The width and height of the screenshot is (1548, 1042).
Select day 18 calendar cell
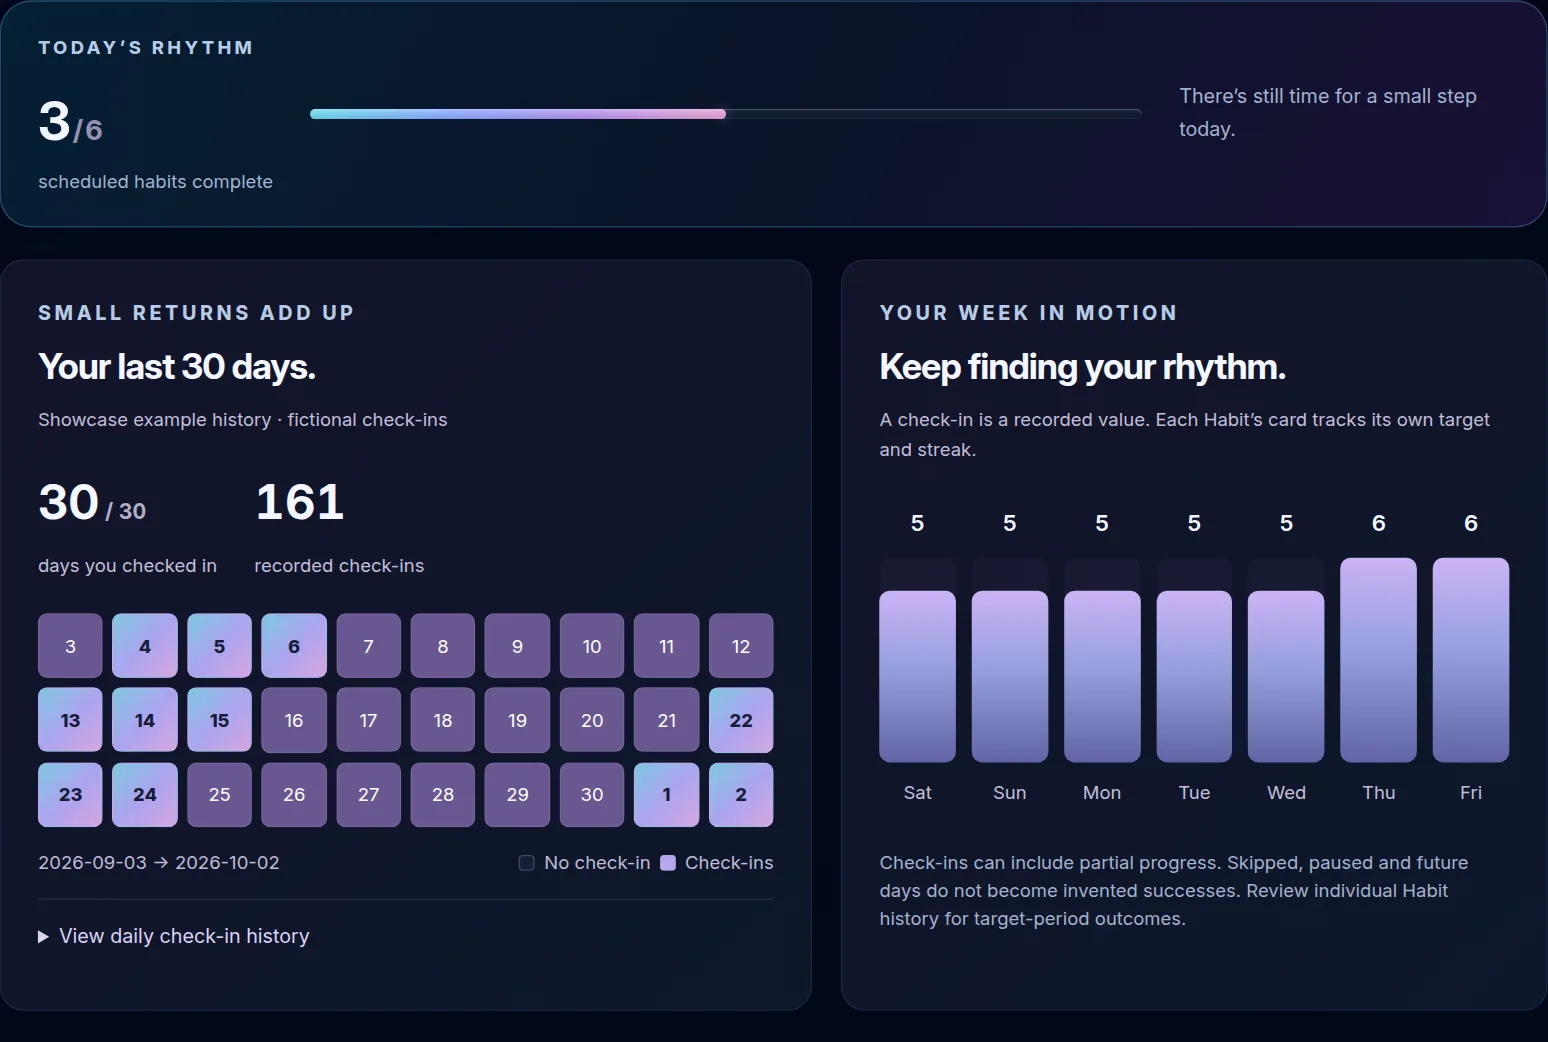click(443, 720)
